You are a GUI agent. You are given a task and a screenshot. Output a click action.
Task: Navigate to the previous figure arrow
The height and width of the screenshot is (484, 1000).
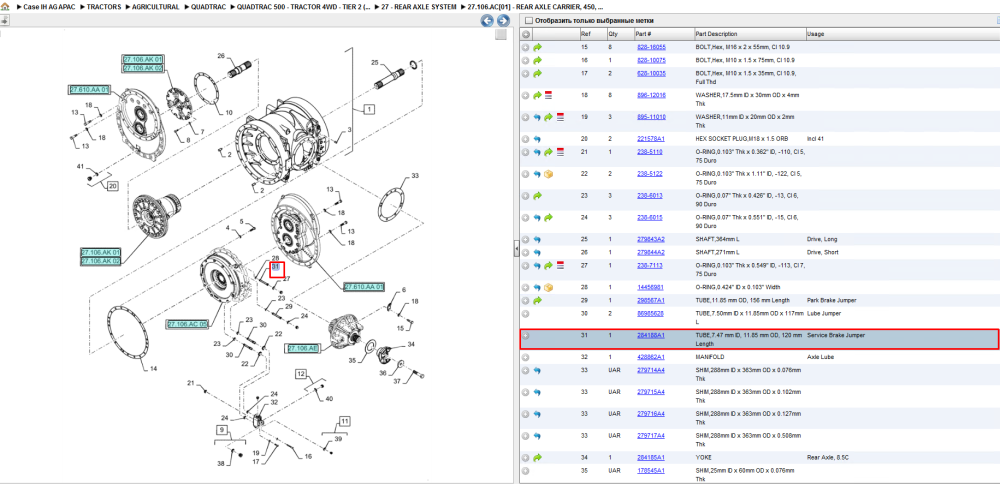pyautogui.click(x=487, y=21)
